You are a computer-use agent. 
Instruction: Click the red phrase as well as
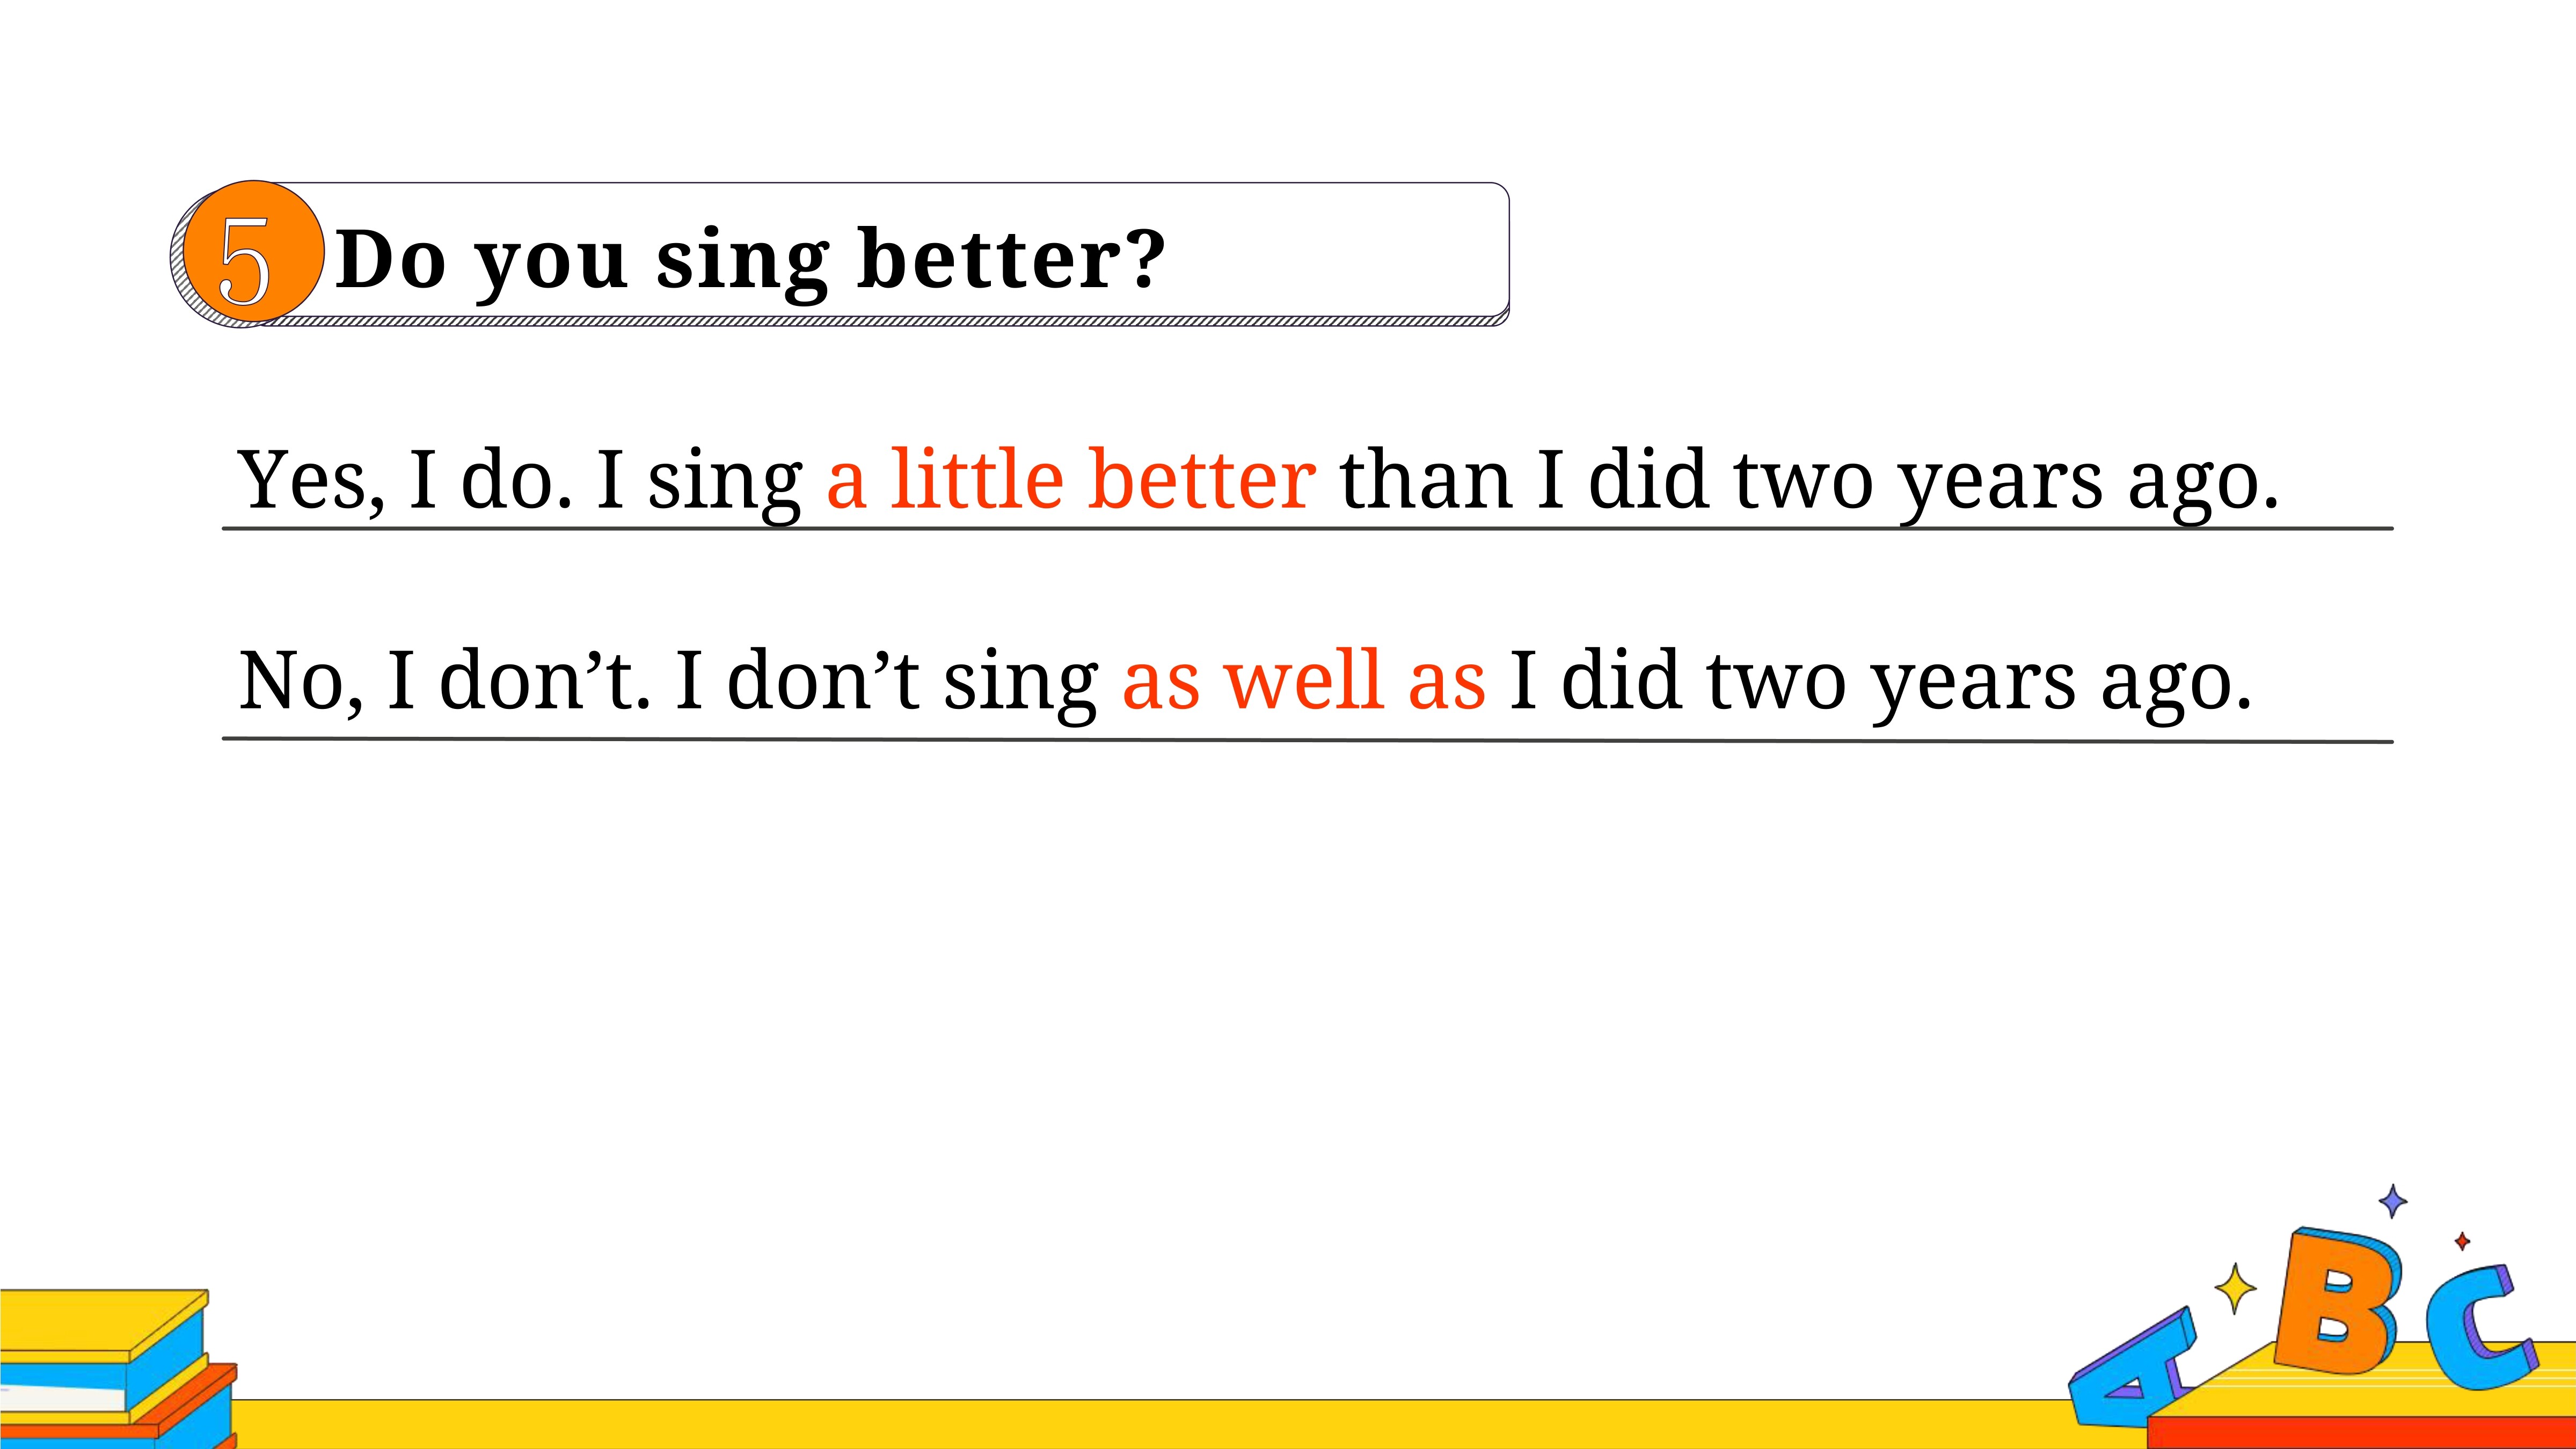click(x=1304, y=680)
